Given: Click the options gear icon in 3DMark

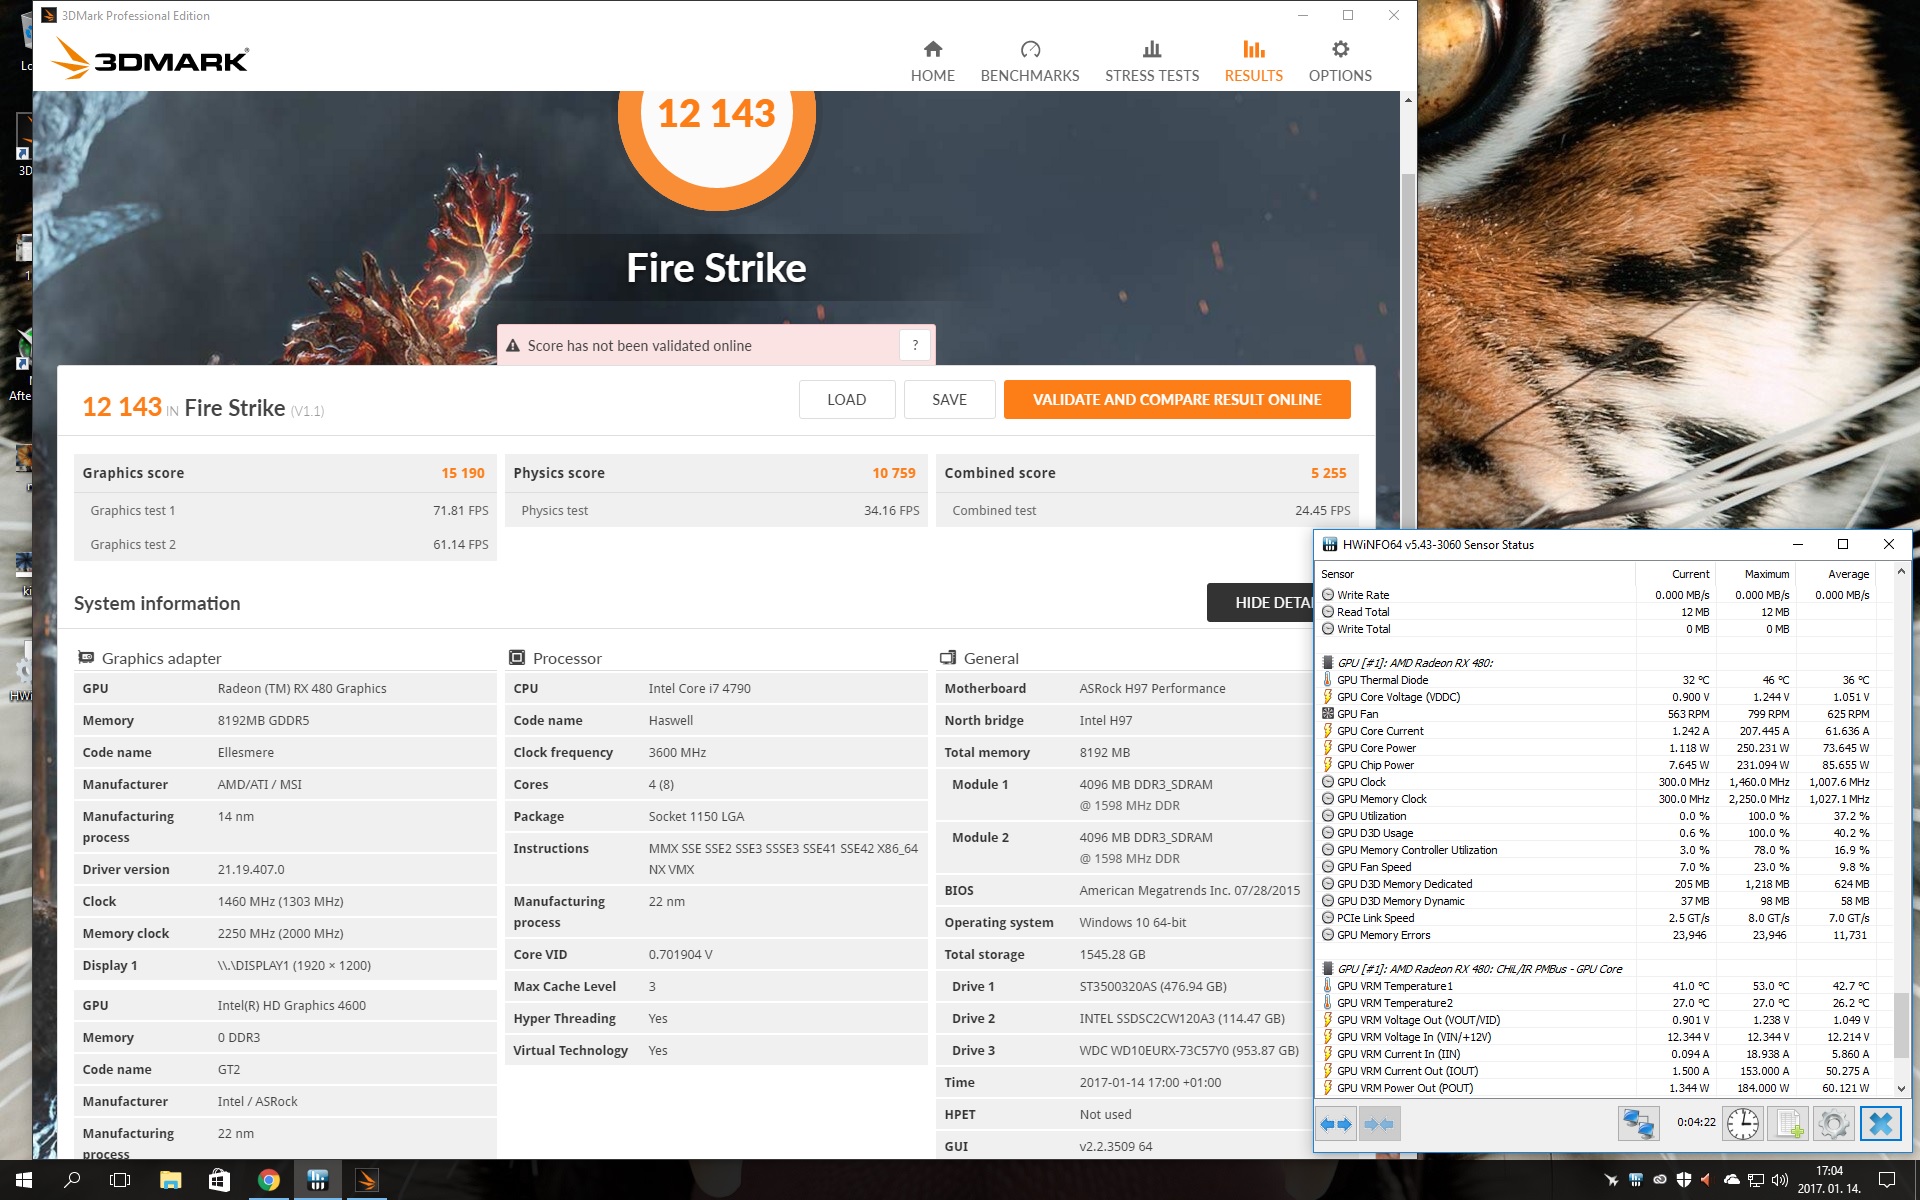Looking at the screenshot, I should tap(1340, 49).
